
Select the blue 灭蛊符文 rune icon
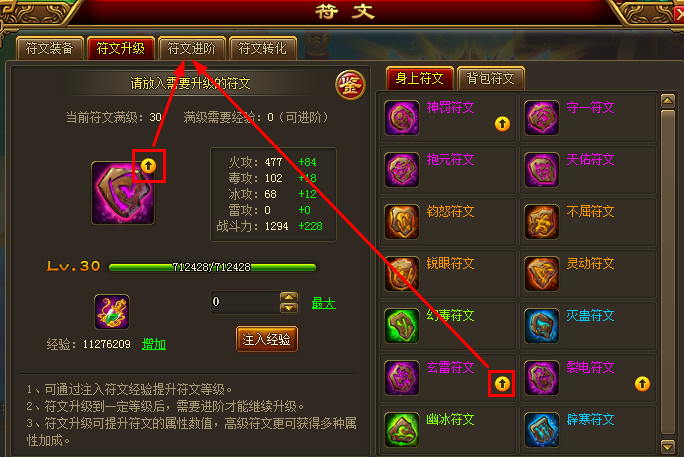(x=541, y=326)
